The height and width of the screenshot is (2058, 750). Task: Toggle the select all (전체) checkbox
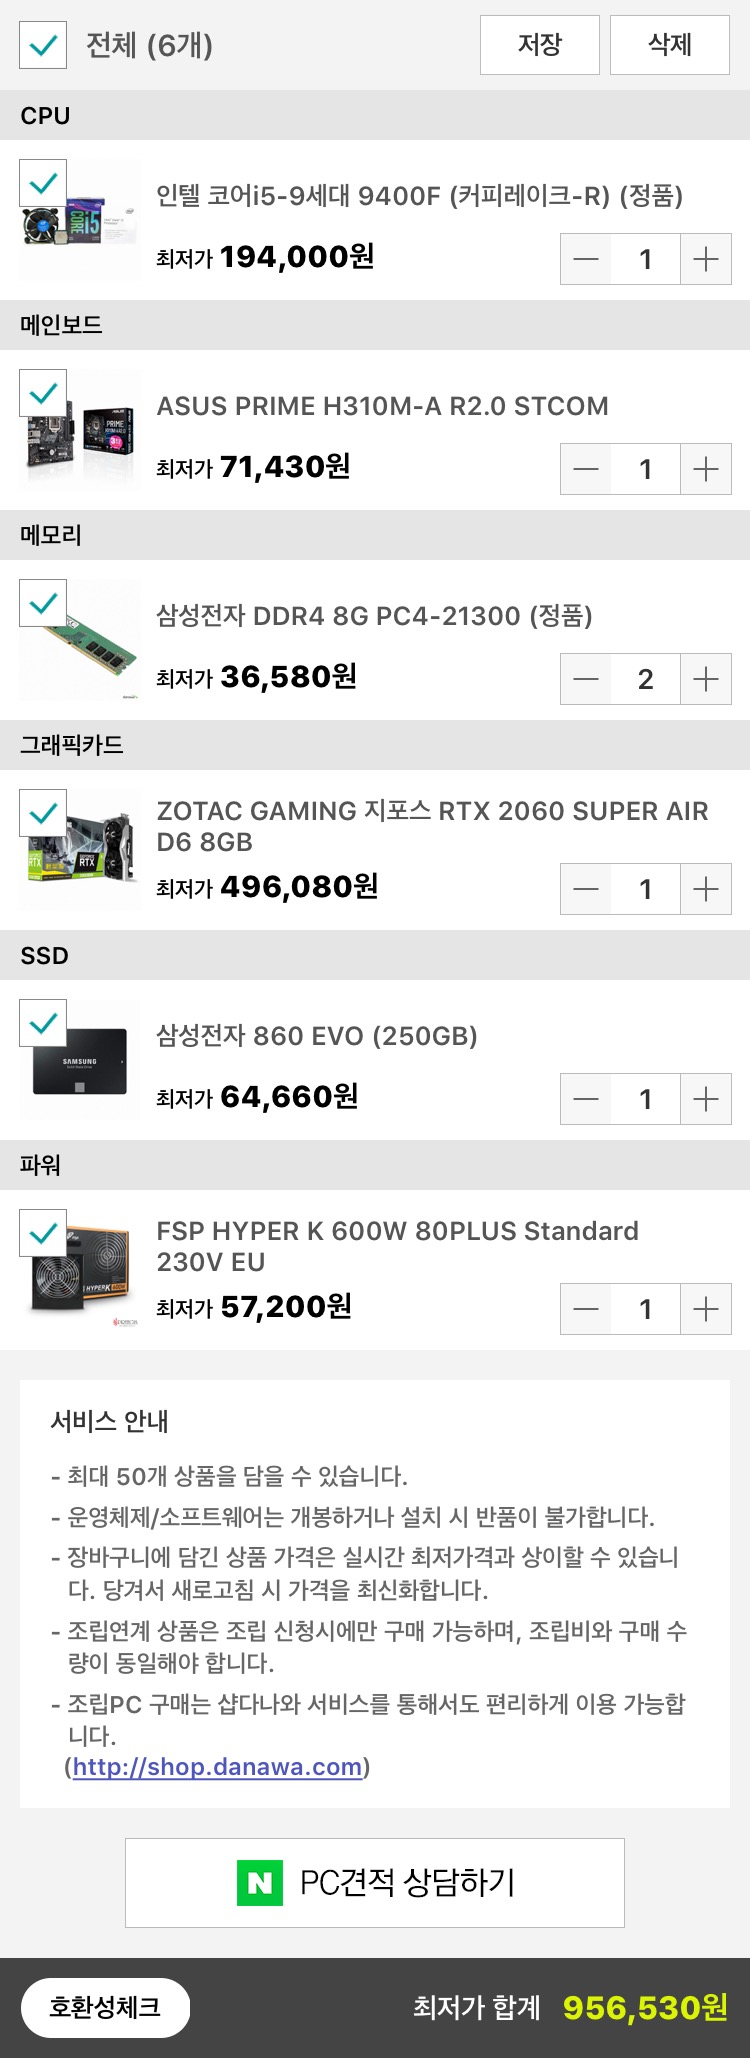point(43,45)
